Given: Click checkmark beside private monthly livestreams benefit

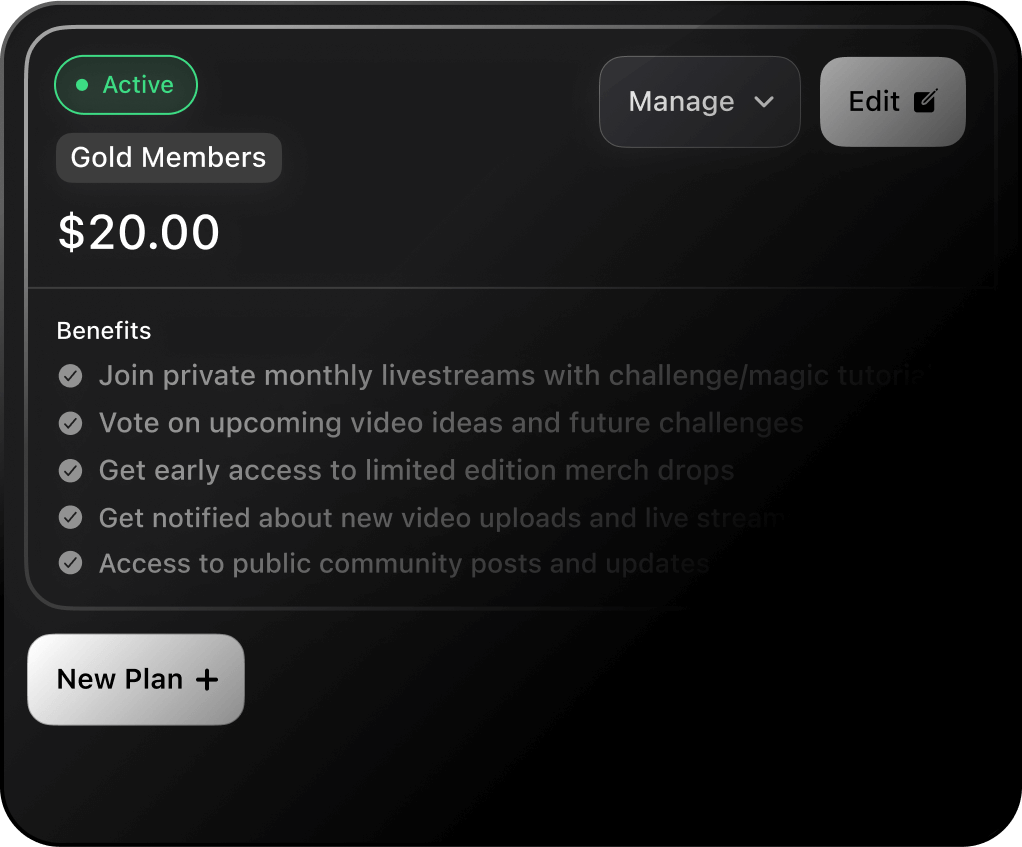Looking at the screenshot, I should click(70, 376).
